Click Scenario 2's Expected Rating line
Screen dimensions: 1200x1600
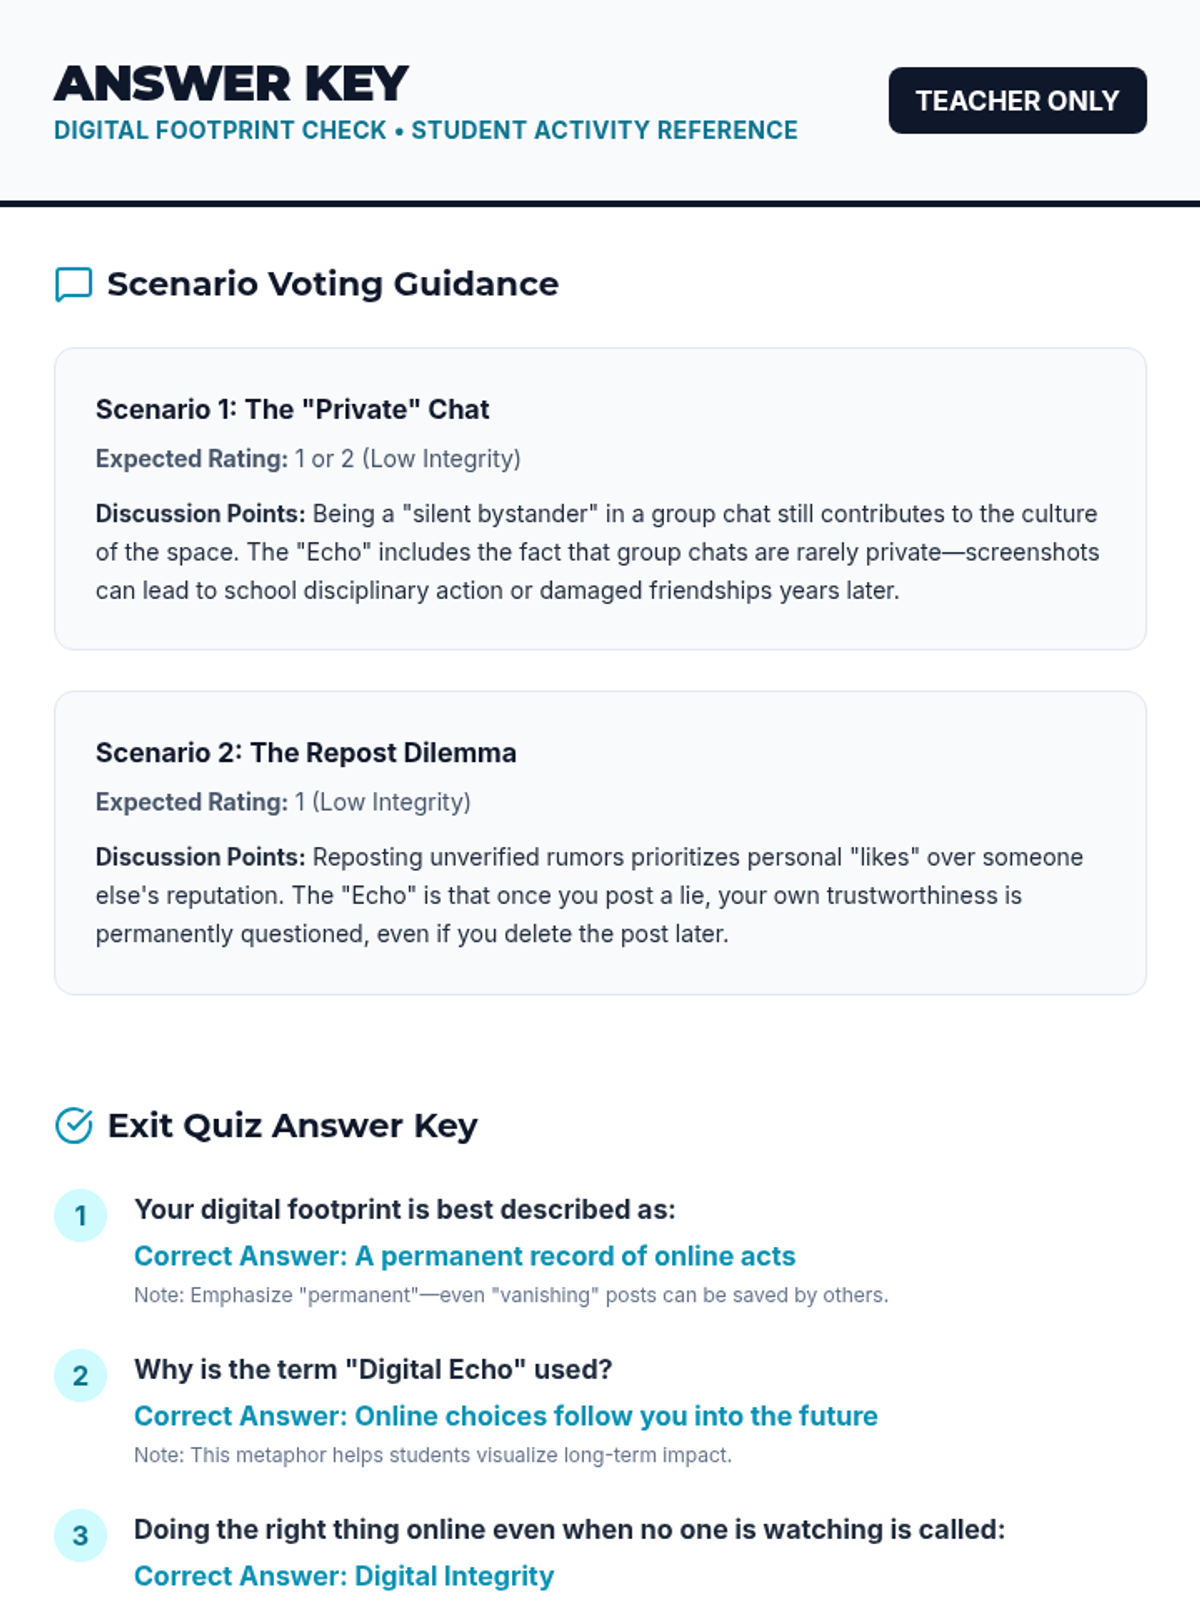click(x=283, y=802)
